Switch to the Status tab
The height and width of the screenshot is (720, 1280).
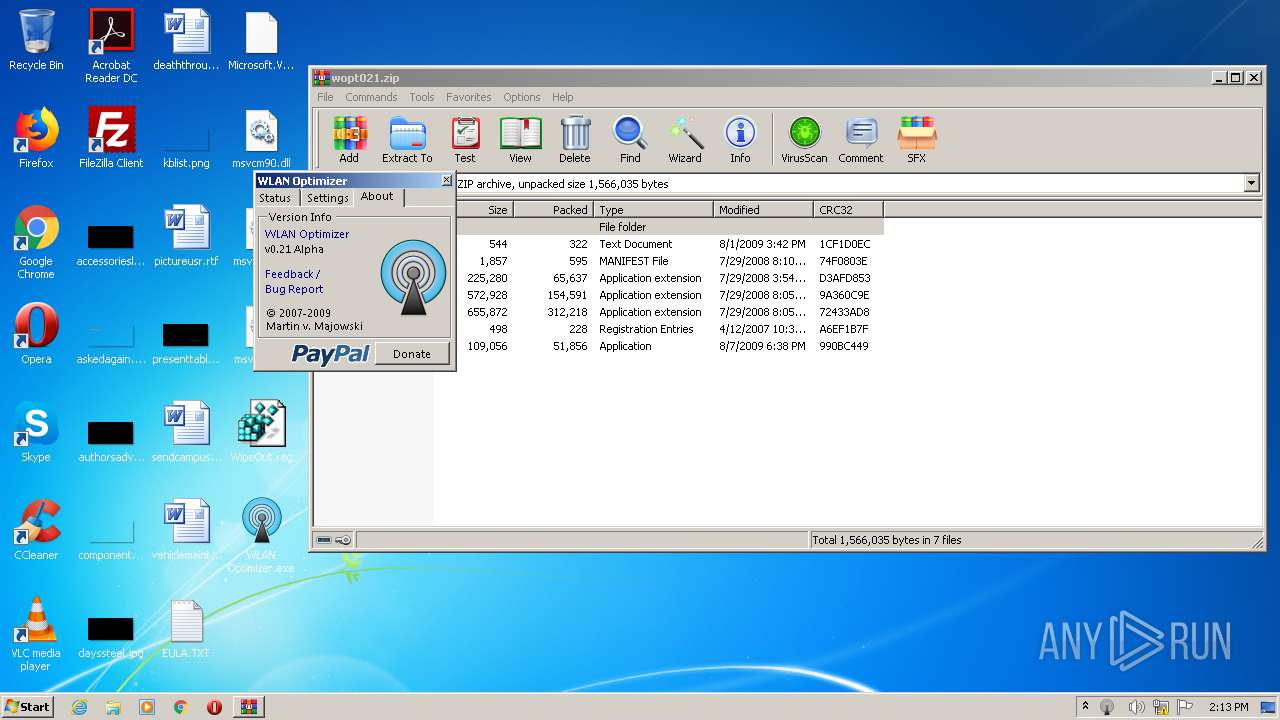point(275,198)
